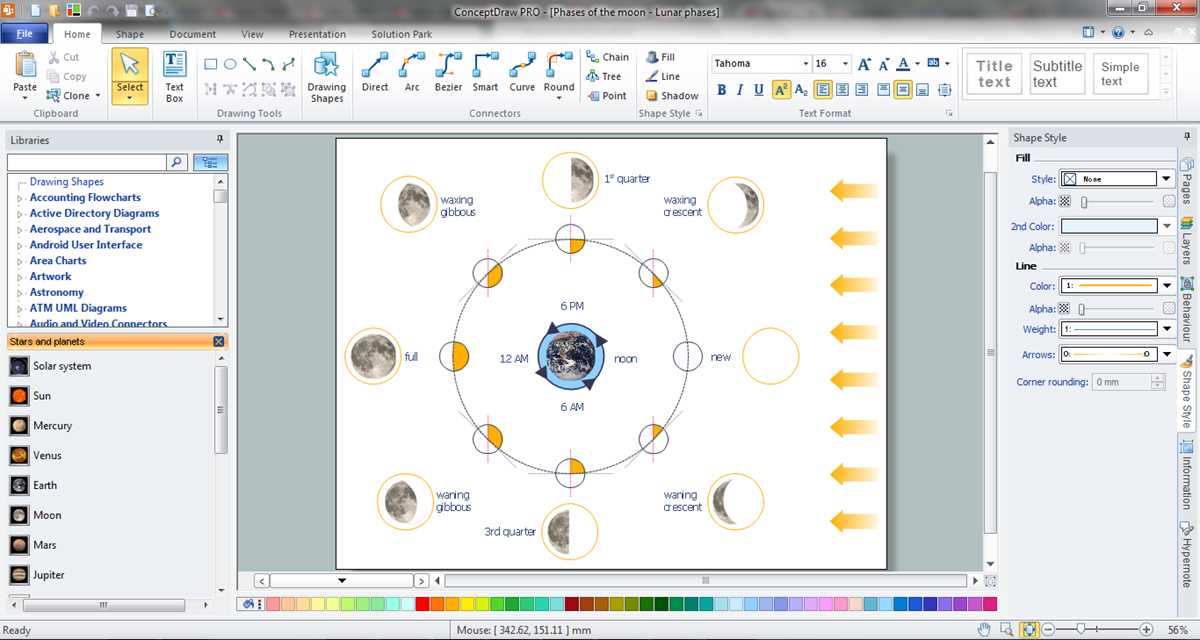1200x640 pixels.
Task: Switch to the Shape ribbon tab
Action: [129, 34]
